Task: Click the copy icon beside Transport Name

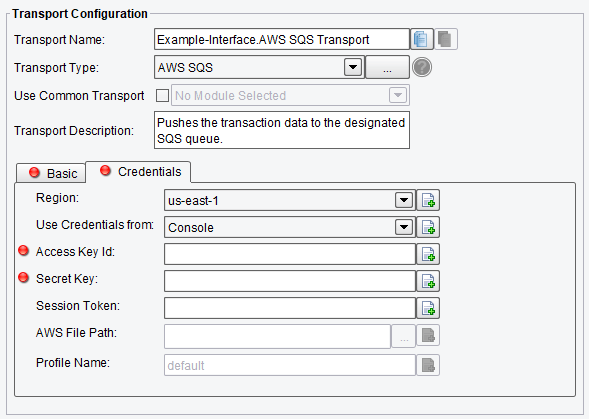Action: tap(421, 39)
